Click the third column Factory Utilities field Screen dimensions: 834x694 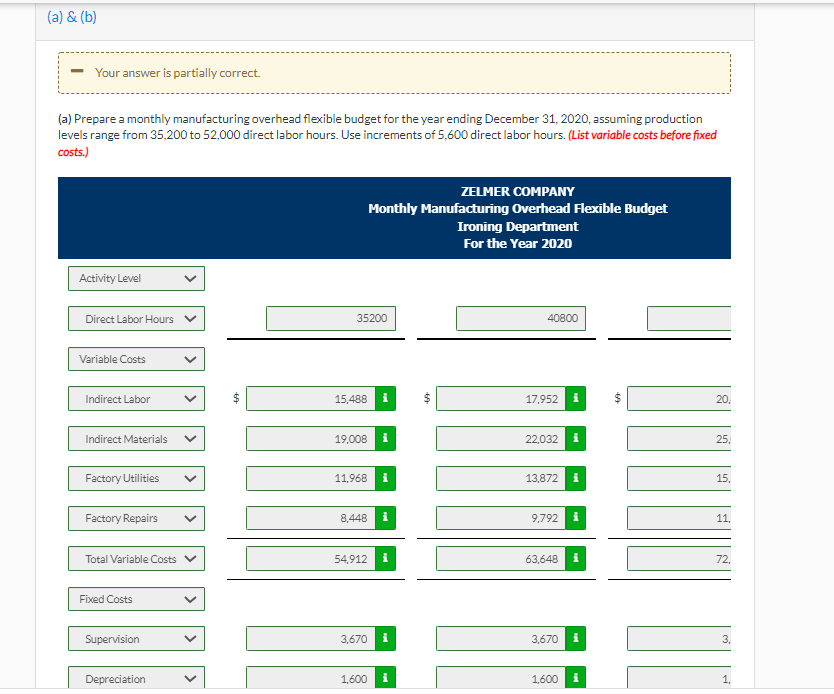[x=679, y=478]
